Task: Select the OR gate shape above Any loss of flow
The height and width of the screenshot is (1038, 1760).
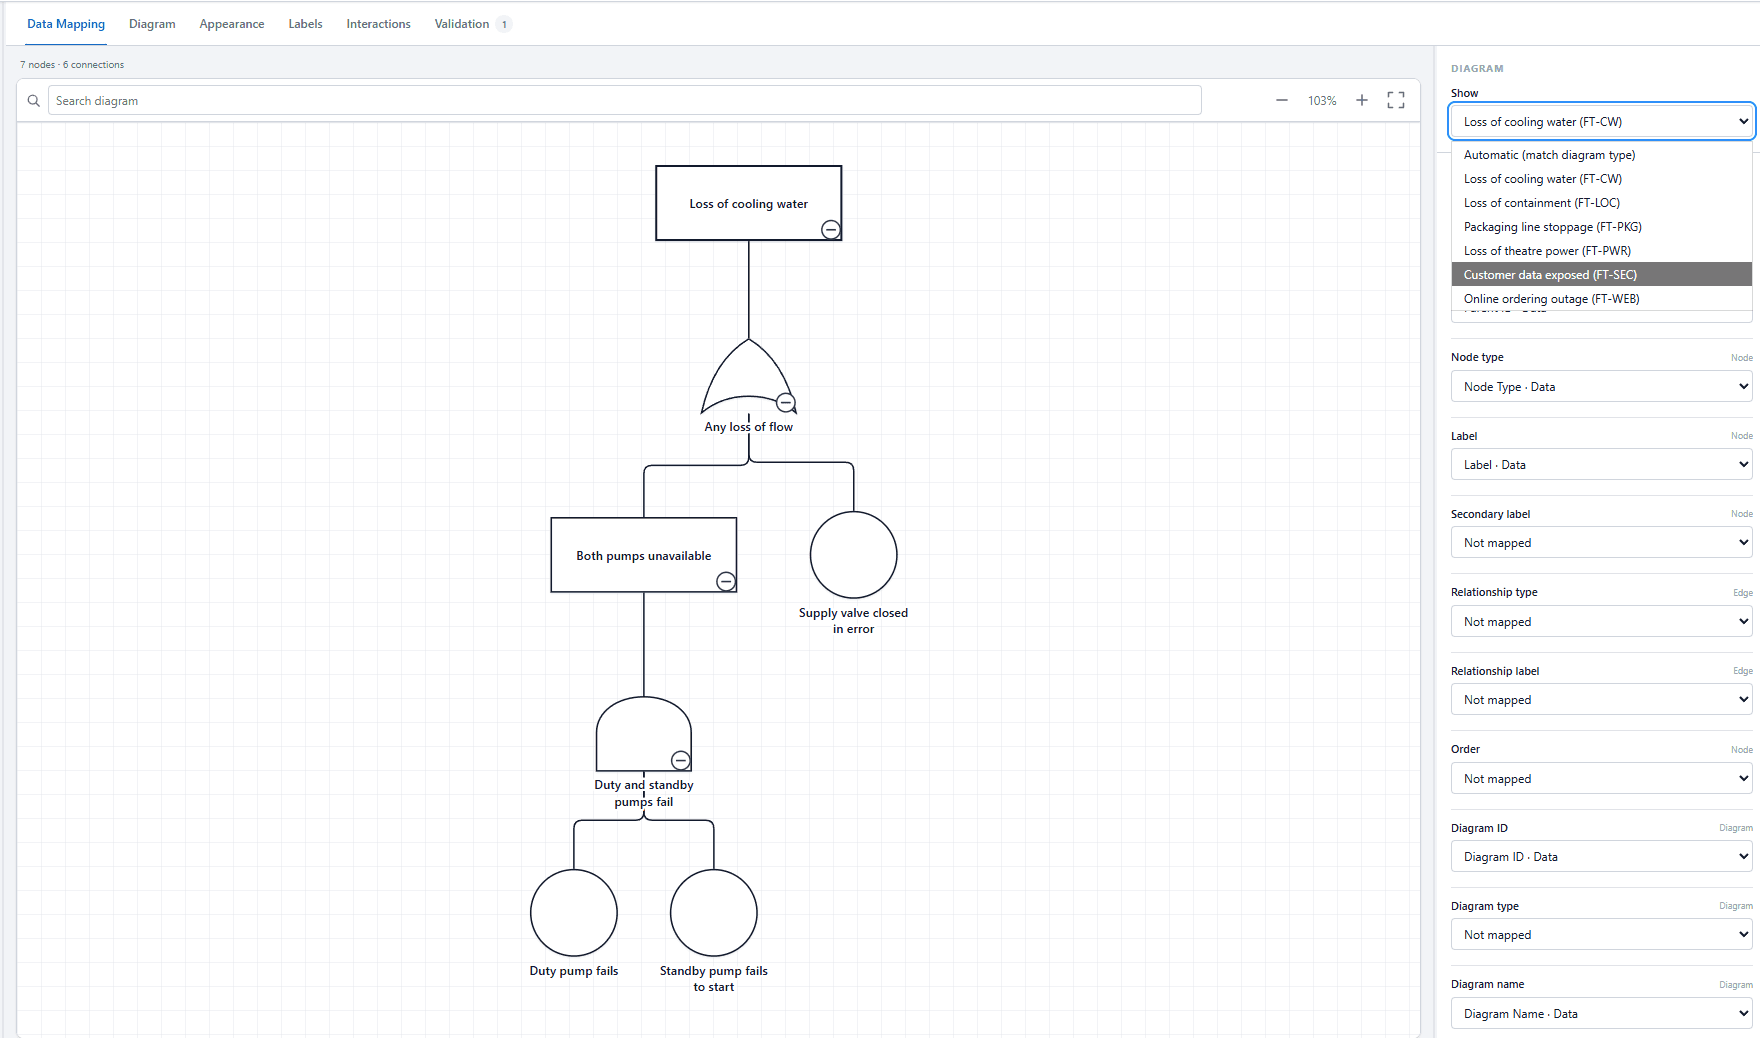Action: coord(748,377)
